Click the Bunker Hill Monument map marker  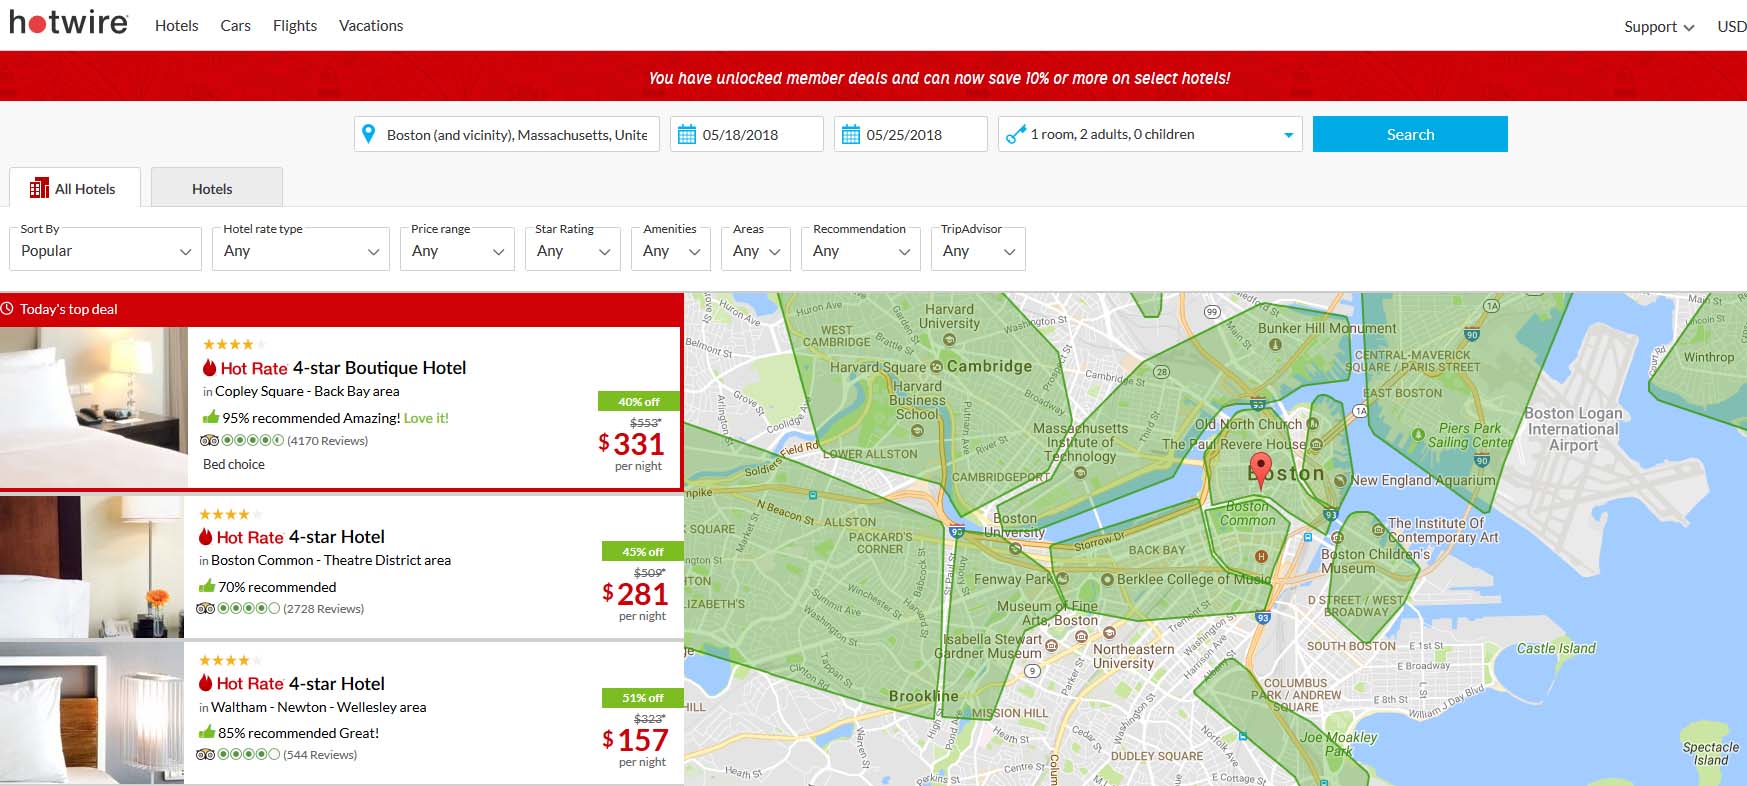(x=1275, y=345)
